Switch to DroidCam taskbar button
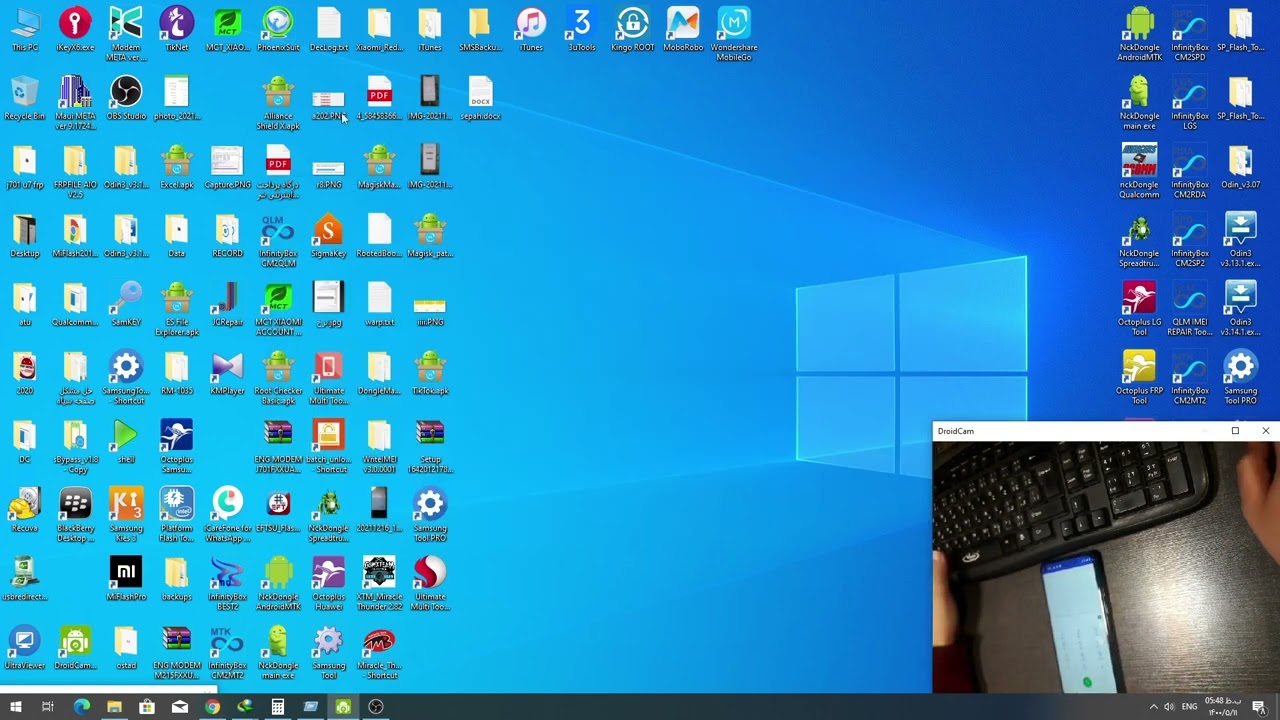 [343, 707]
